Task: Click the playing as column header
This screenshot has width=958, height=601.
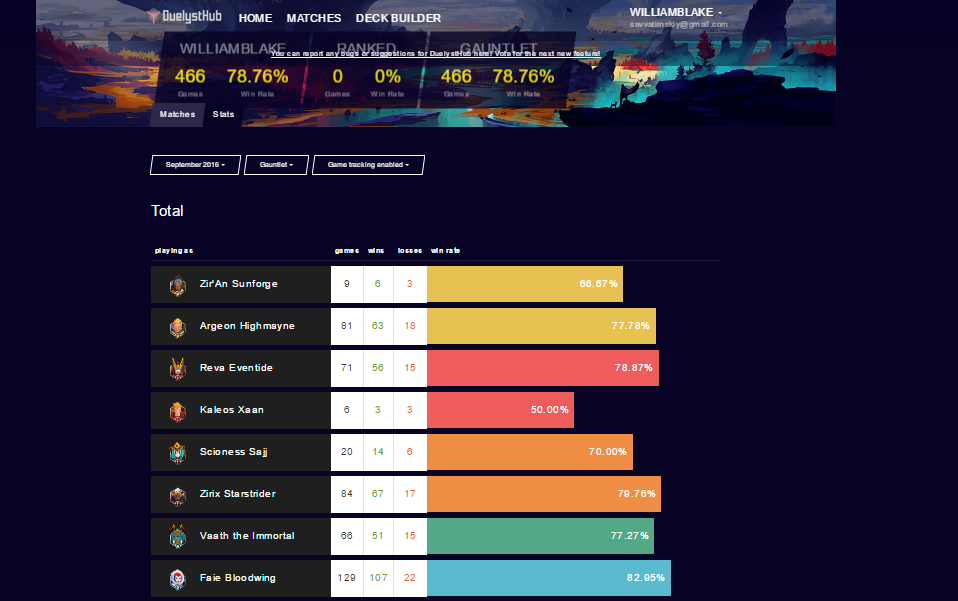Action: (x=174, y=250)
